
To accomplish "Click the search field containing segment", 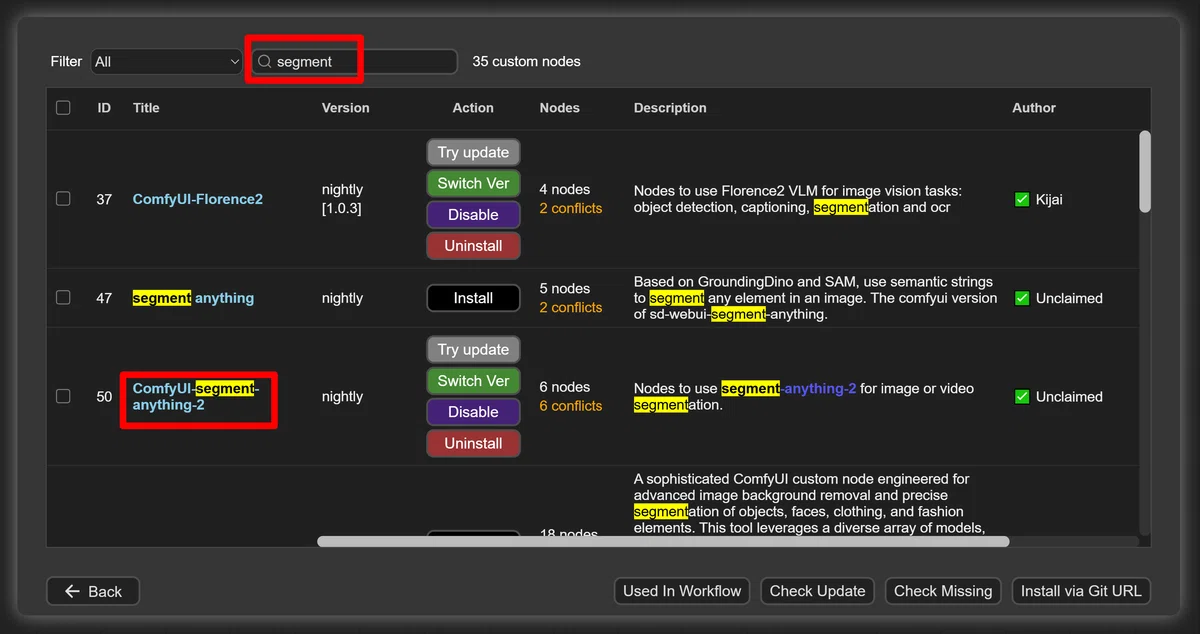I will coord(354,62).
